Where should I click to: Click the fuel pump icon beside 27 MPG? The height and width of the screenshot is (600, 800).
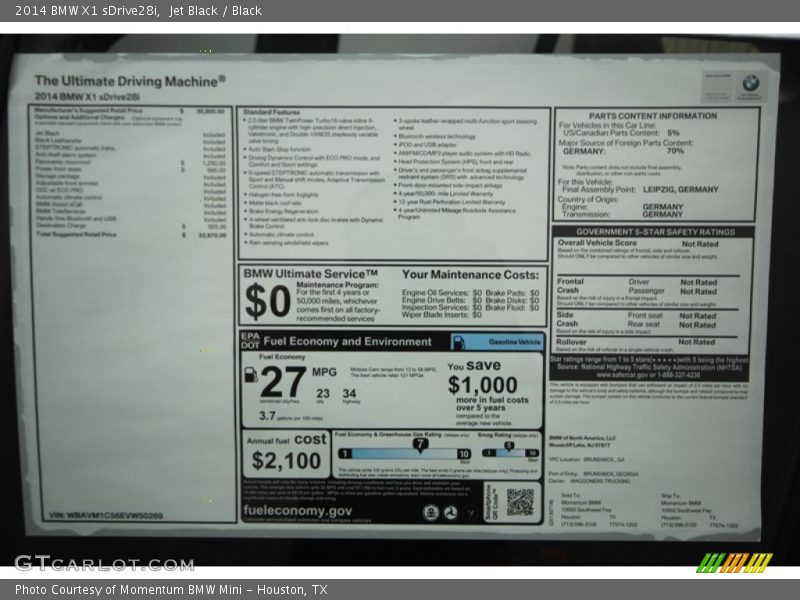(251, 374)
